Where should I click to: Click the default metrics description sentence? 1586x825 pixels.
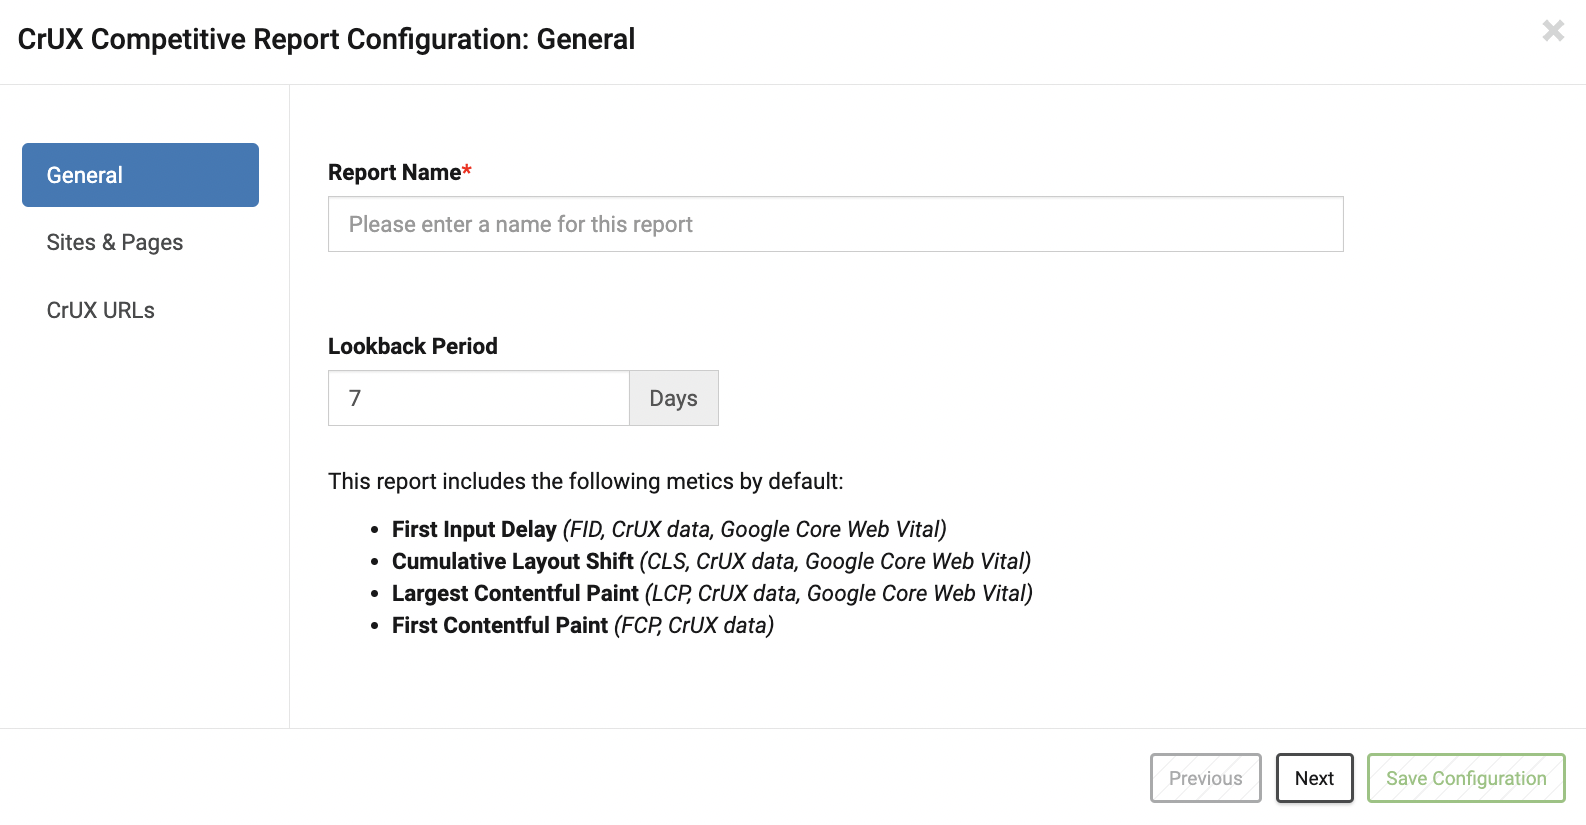click(x=586, y=481)
